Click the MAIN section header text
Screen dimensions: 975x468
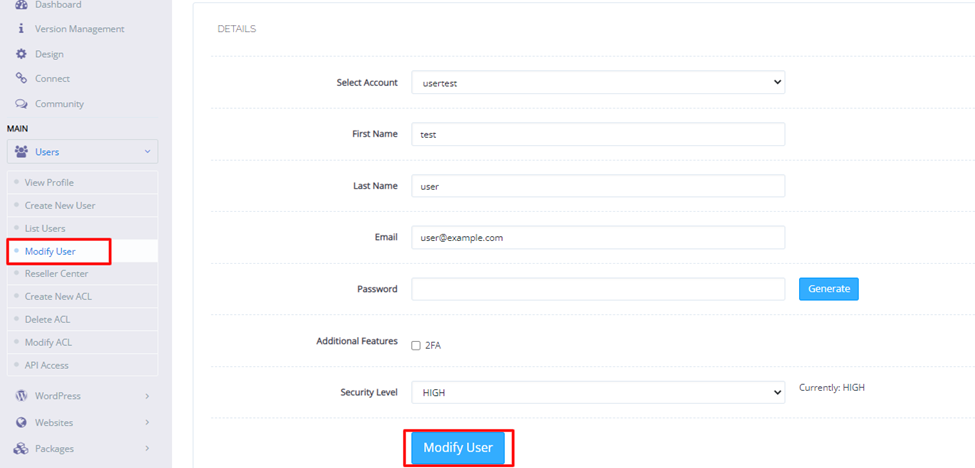point(17,129)
